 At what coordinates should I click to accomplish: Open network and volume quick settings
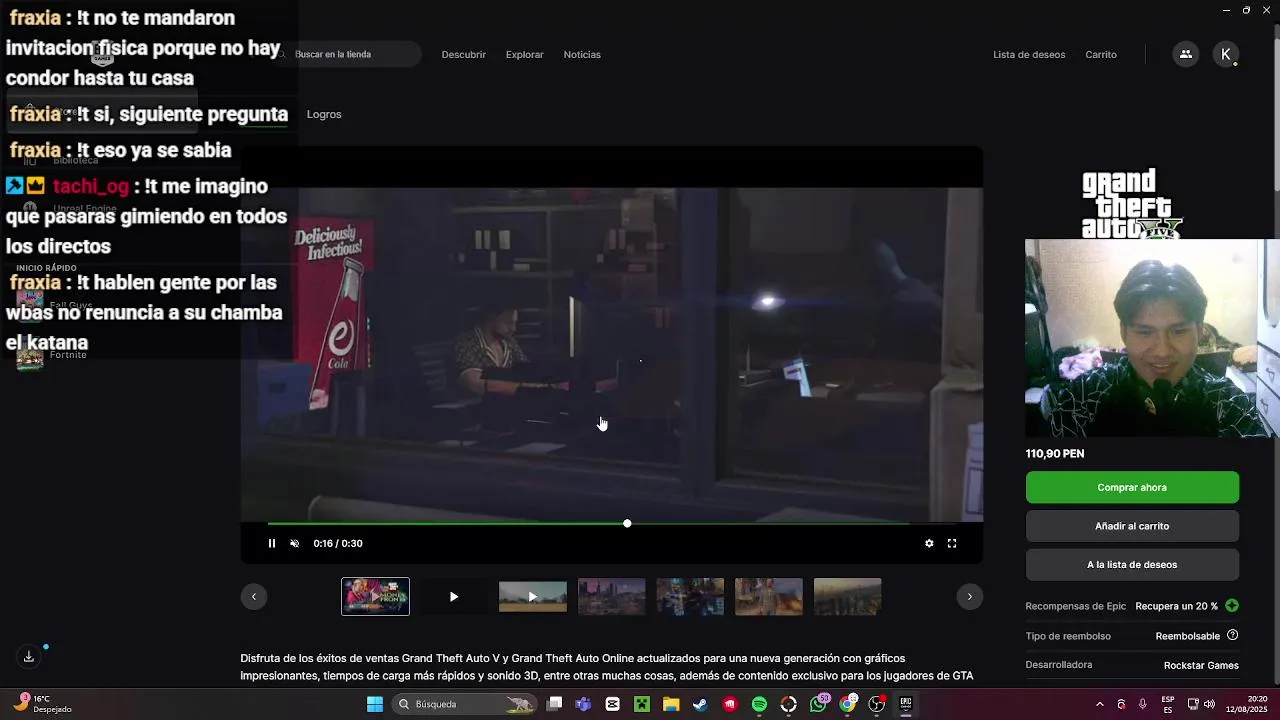point(1202,704)
